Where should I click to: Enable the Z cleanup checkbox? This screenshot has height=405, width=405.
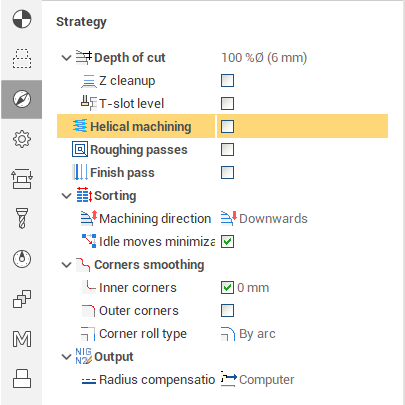pyautogui.click(x=227, y=81)
